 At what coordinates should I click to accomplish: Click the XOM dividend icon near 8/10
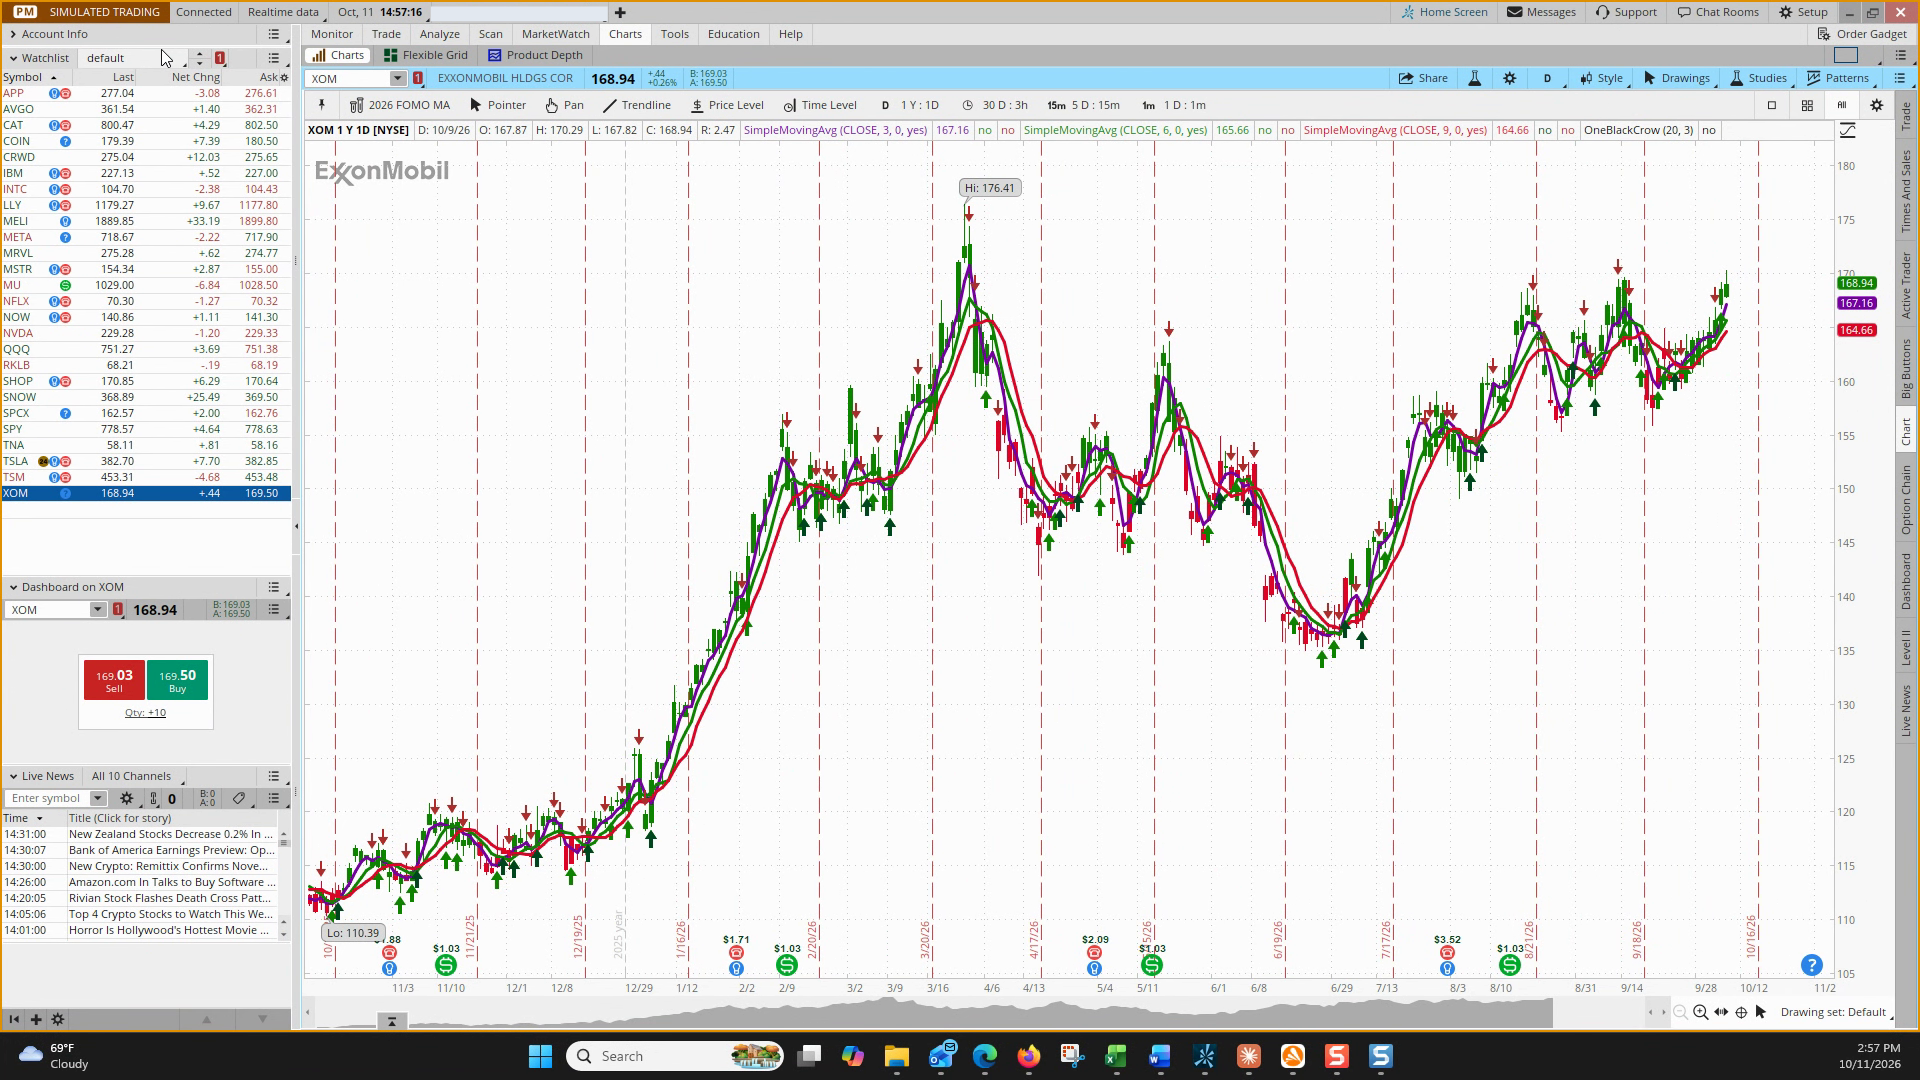pyautogui.click(x=1510, y=965)
